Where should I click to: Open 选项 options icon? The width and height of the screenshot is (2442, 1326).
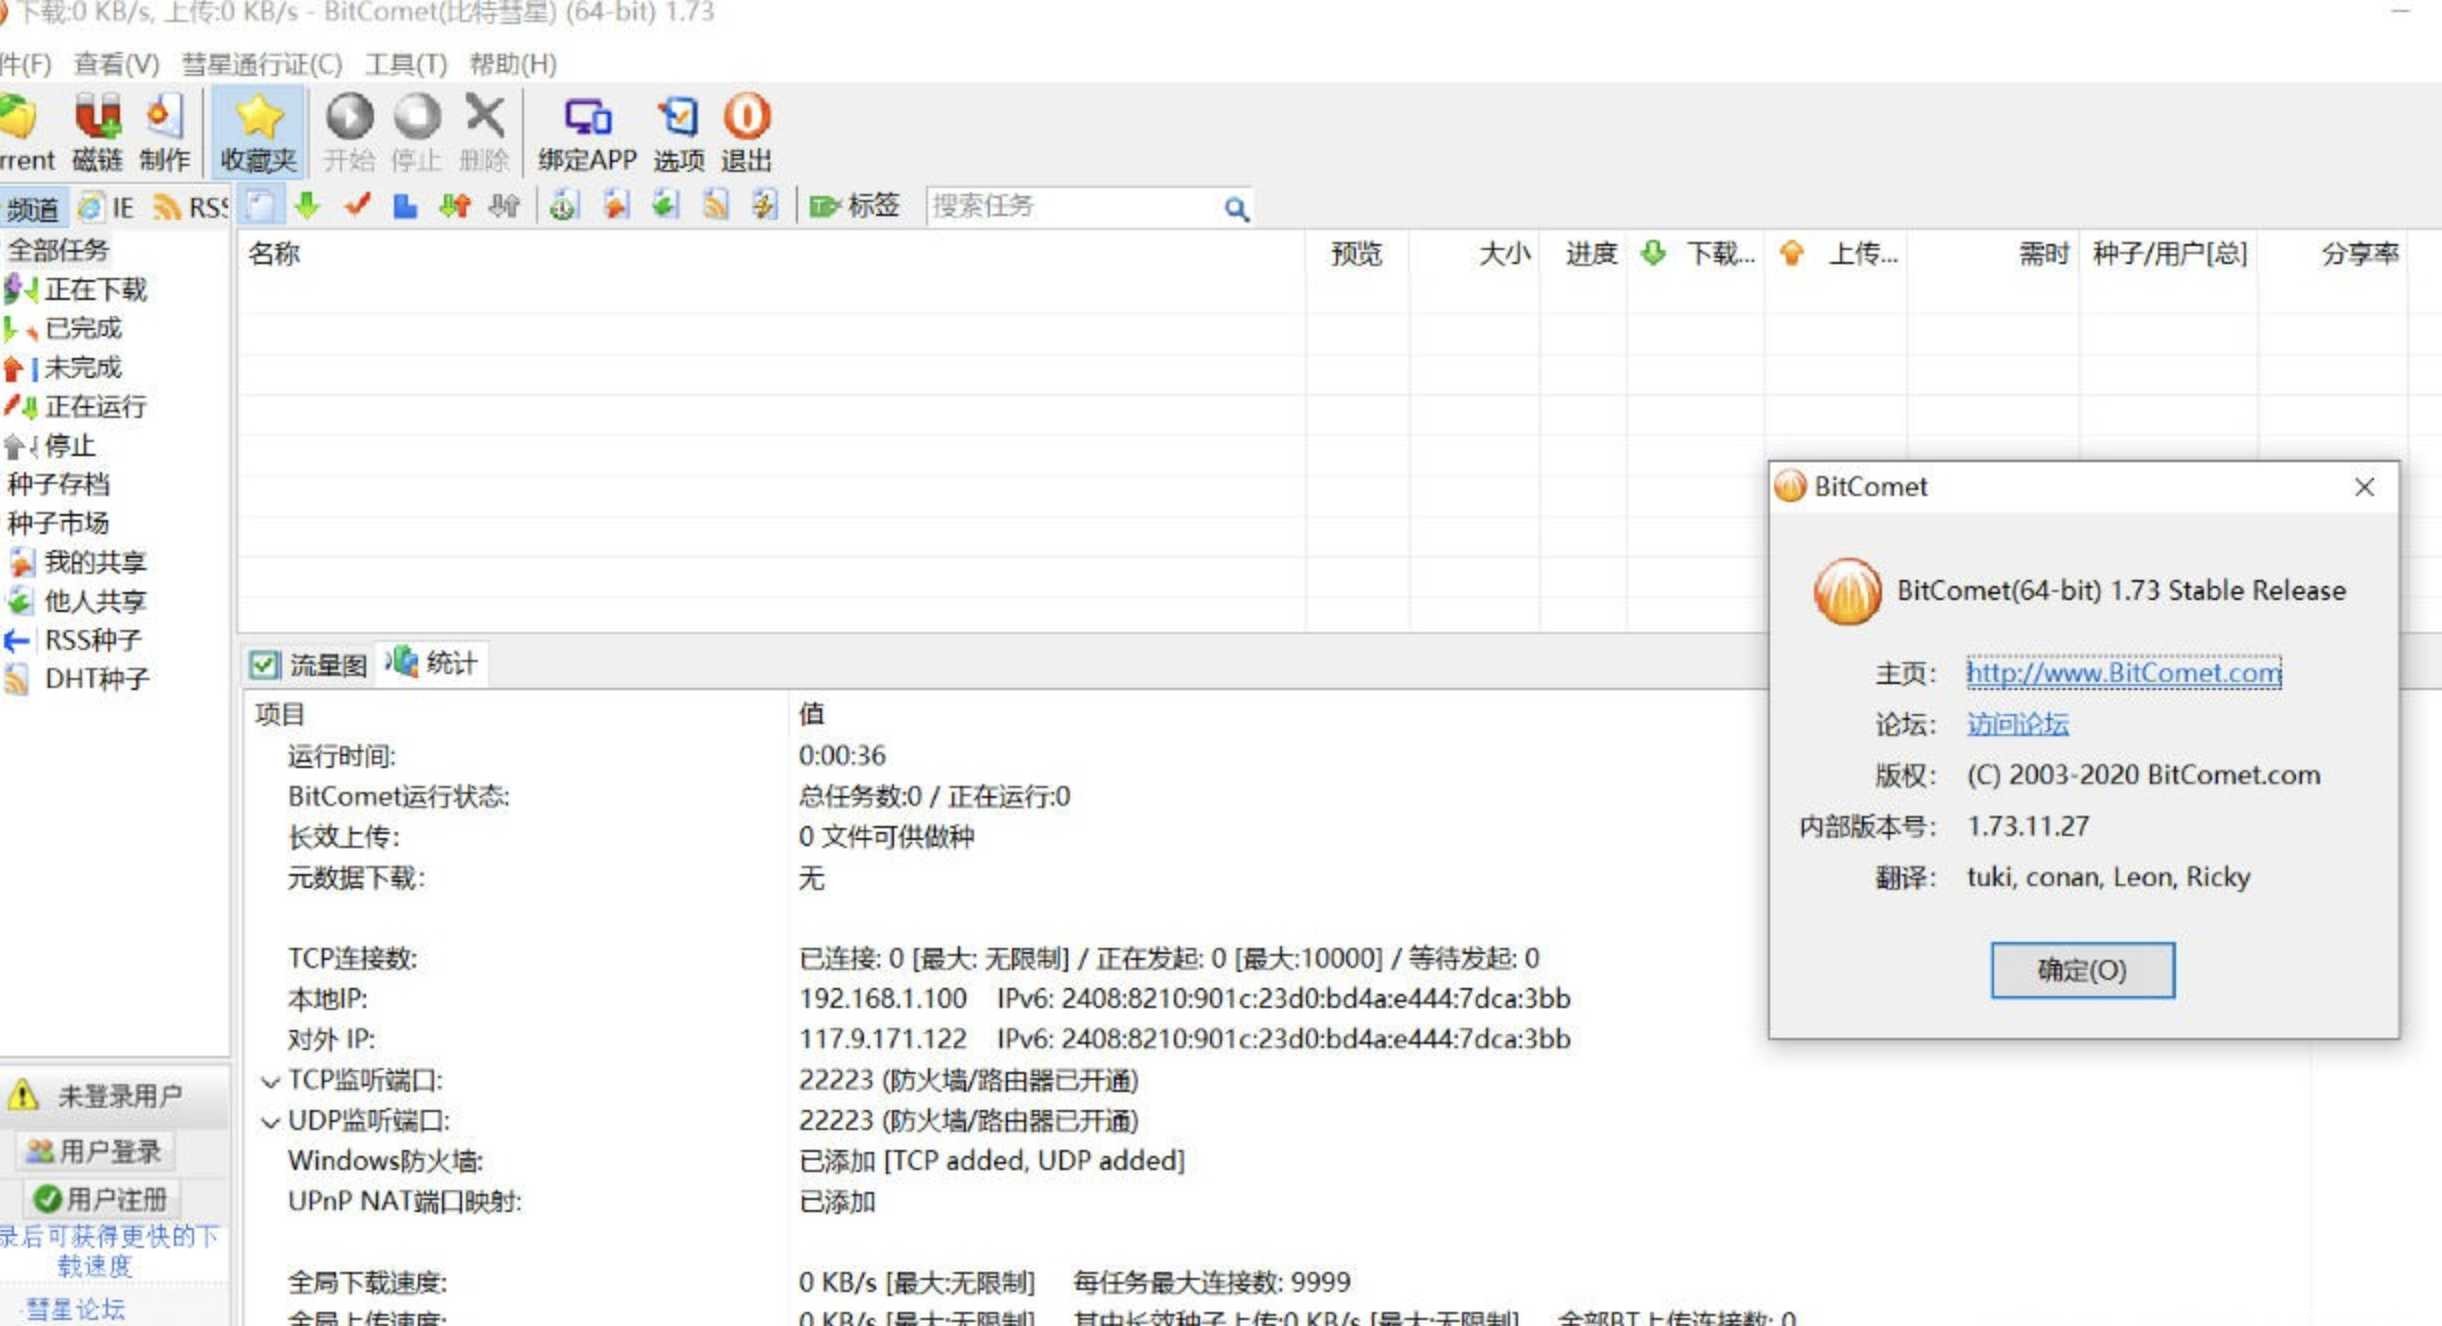tap(678, 132)
